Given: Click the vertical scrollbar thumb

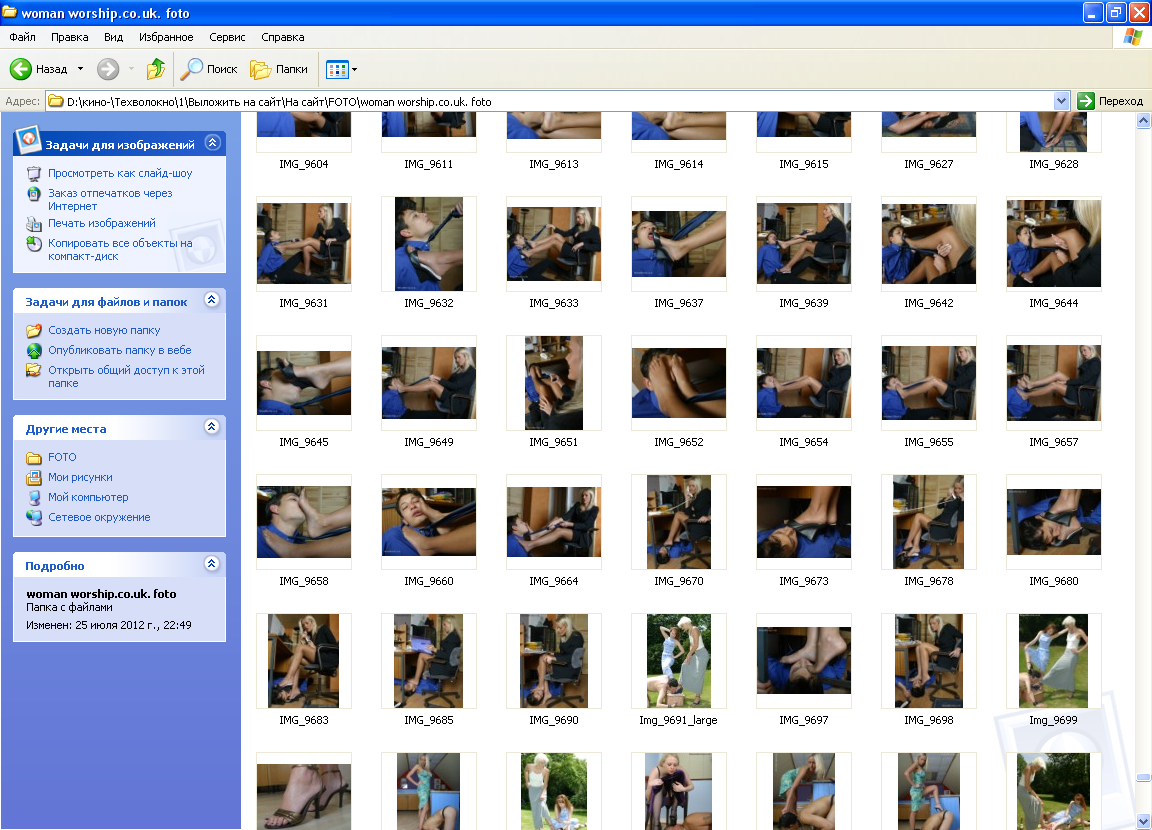Looking at the screenshot, I should click(1143, 777).
